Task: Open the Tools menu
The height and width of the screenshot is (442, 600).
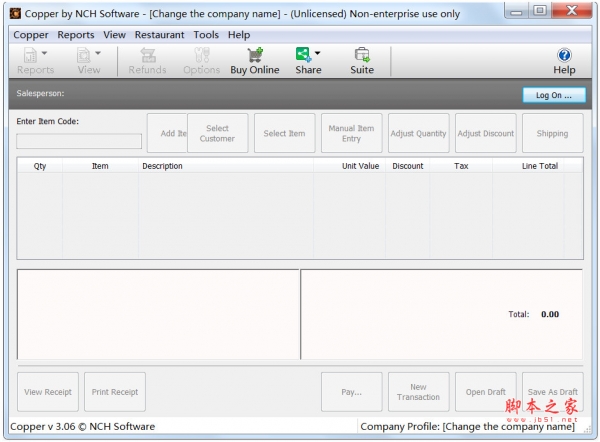Action: [x=206, y=35]
